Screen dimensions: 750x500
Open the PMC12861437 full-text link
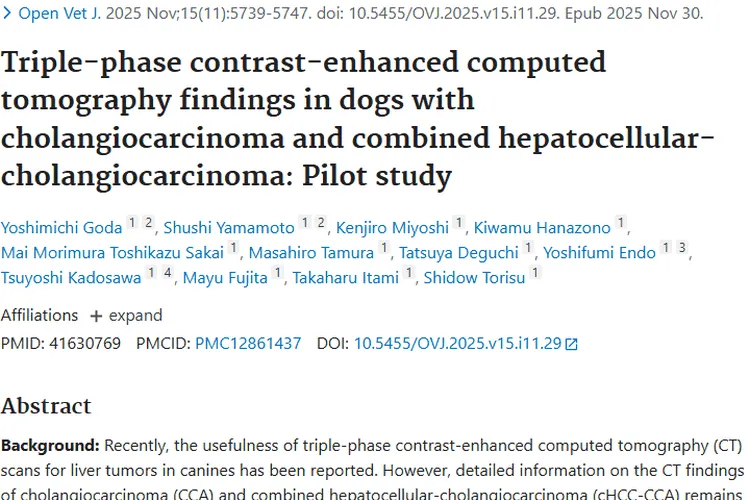[248, 343]
